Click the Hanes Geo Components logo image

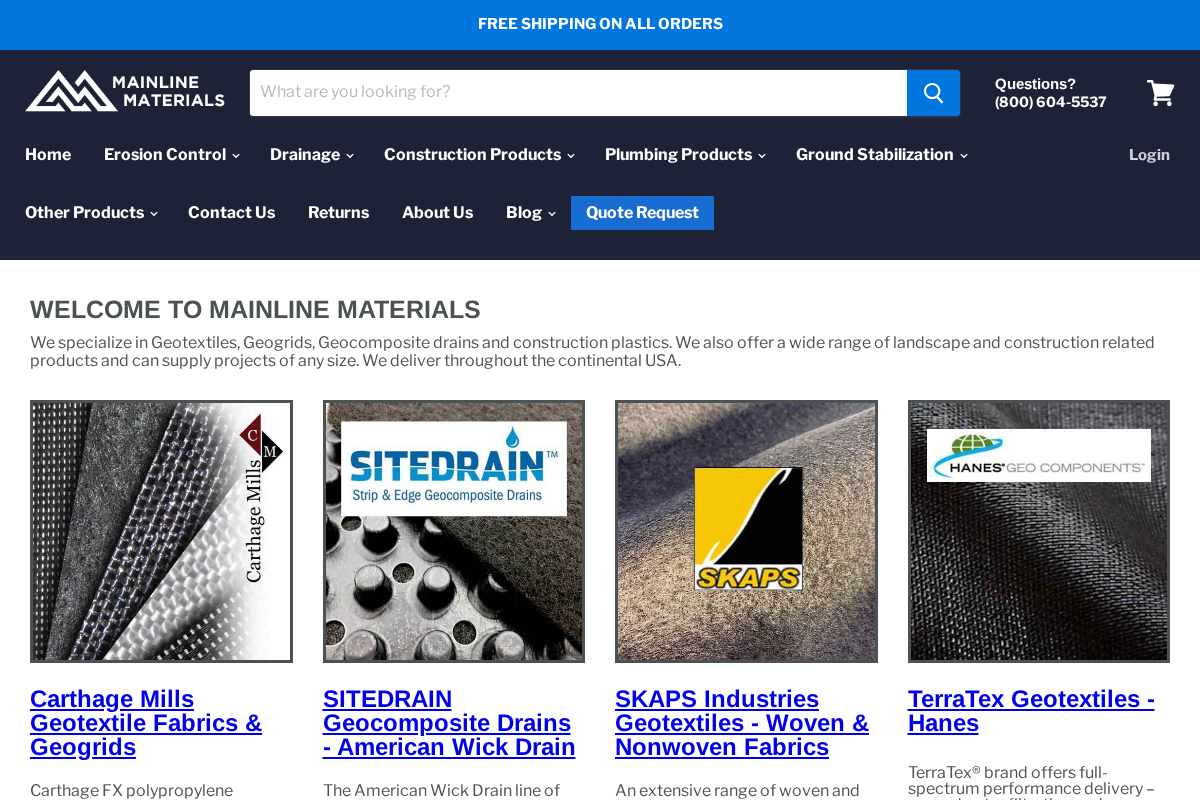1038,454
